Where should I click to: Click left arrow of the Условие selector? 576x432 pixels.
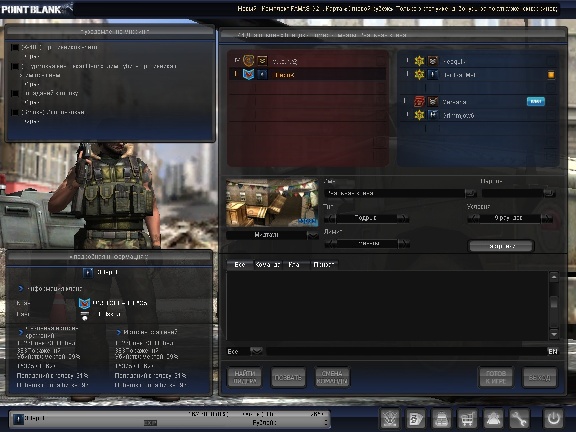click(473, 218)
